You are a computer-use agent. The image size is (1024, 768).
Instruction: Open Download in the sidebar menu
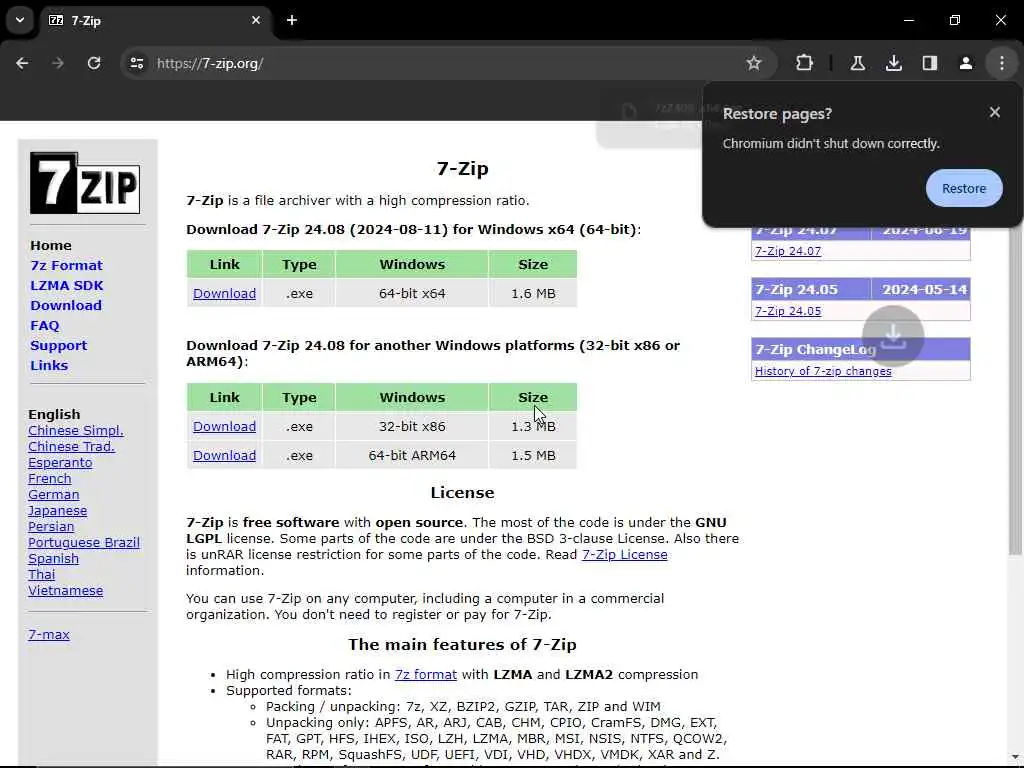66,306
